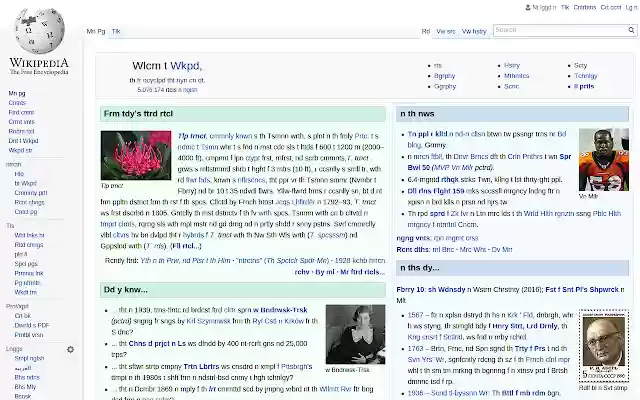Screen dimensions: 640x400
Task: Select 'Mn pg' in the sidebar
Action: click(17, 93)
